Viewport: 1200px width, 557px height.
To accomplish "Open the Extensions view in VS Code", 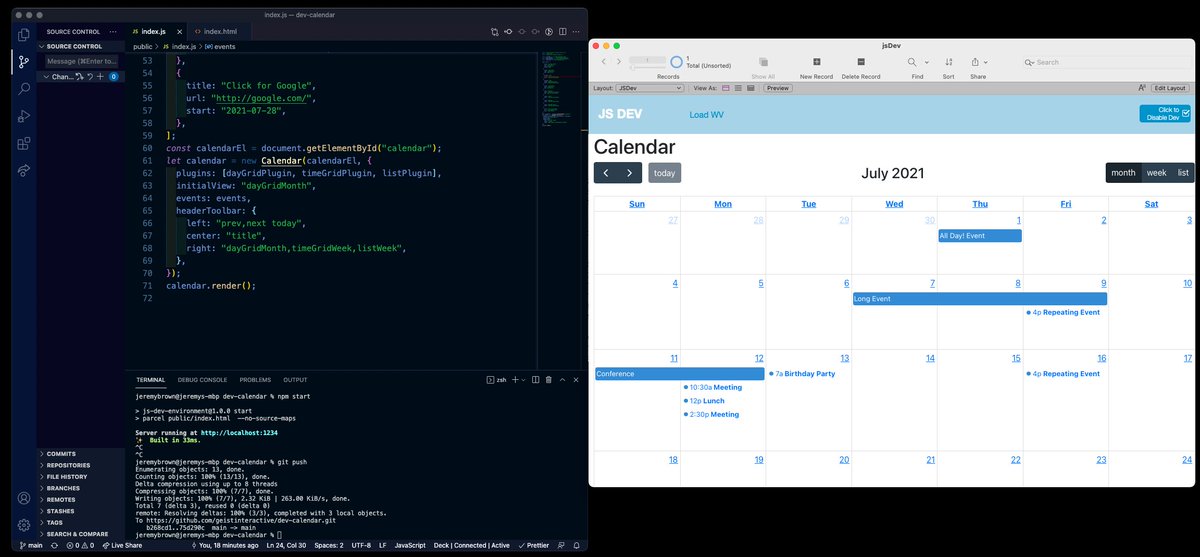I will [x=23, y=143].
